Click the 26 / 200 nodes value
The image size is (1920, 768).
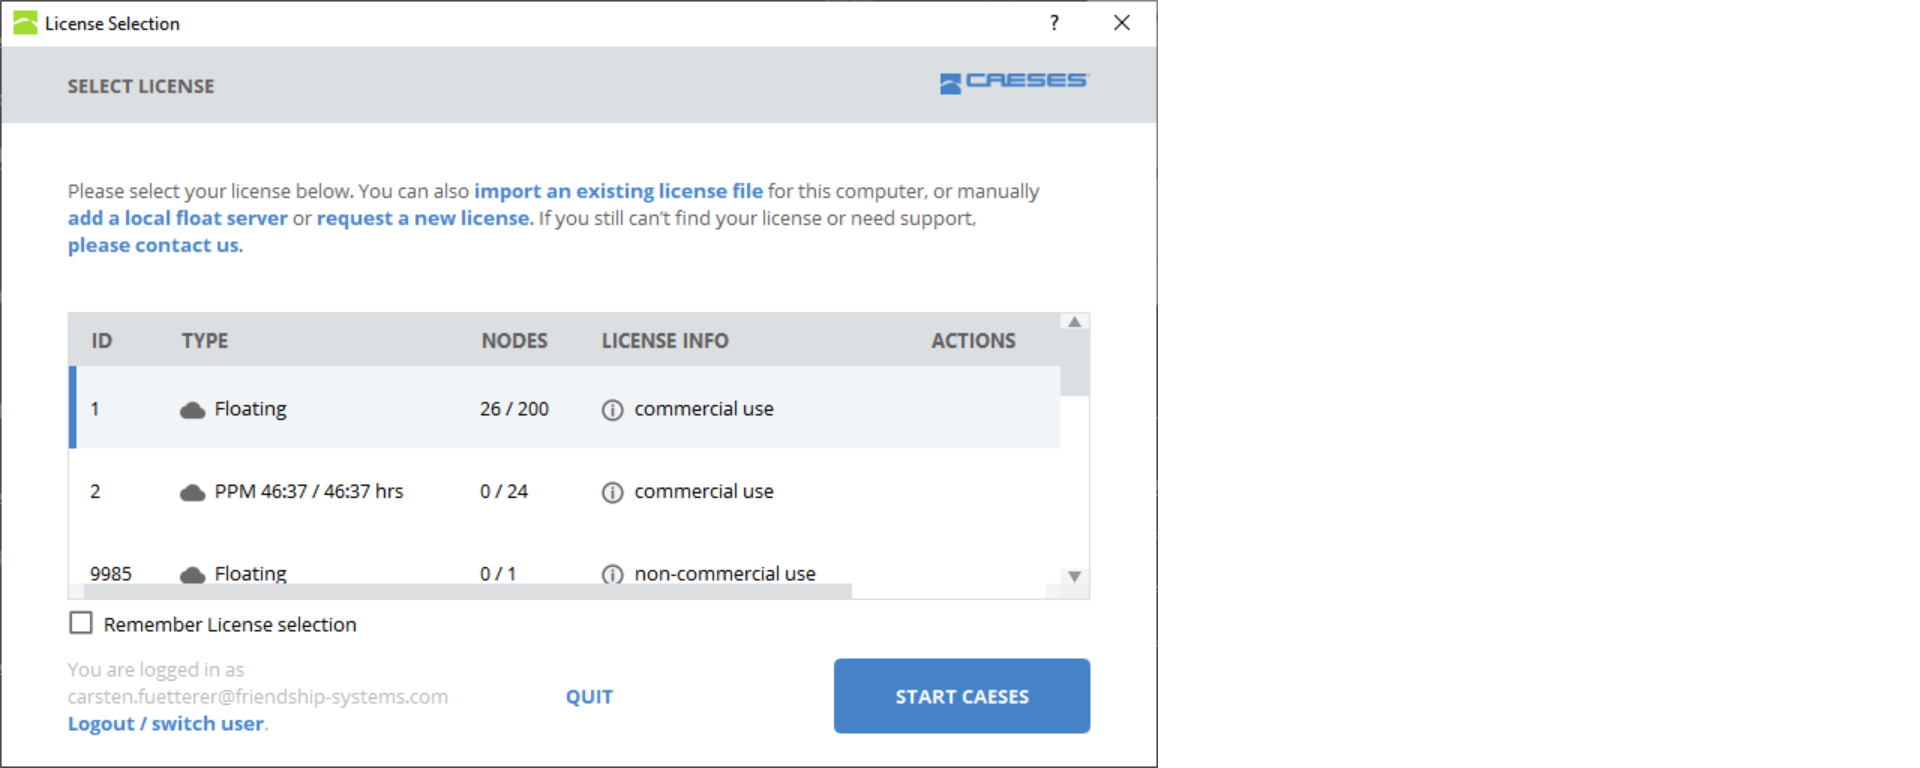tap(514, 409)
